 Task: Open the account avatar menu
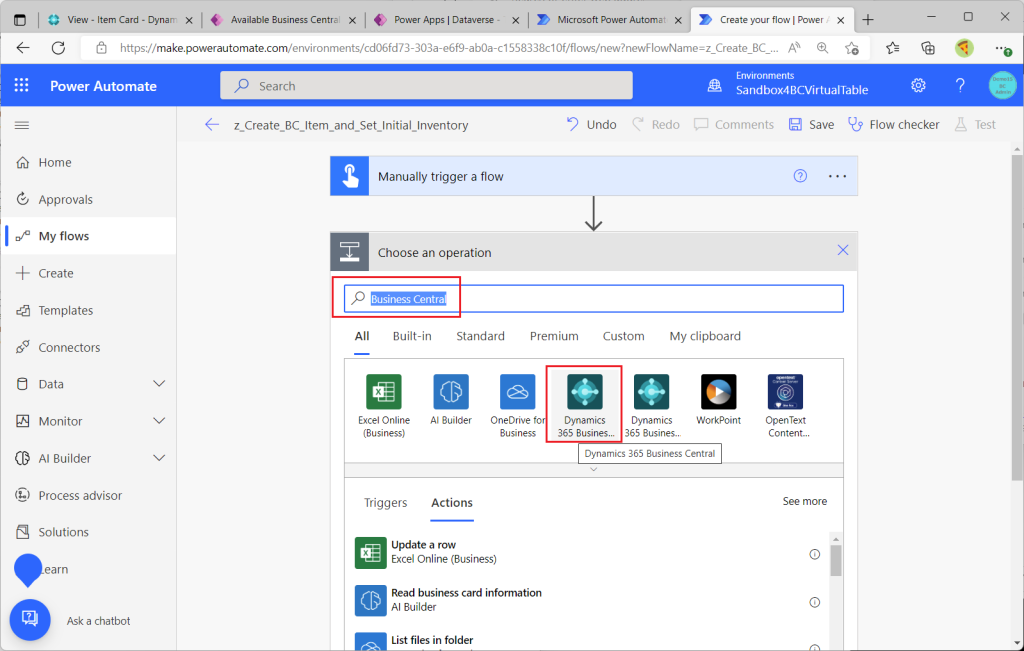click(1002, 86)
